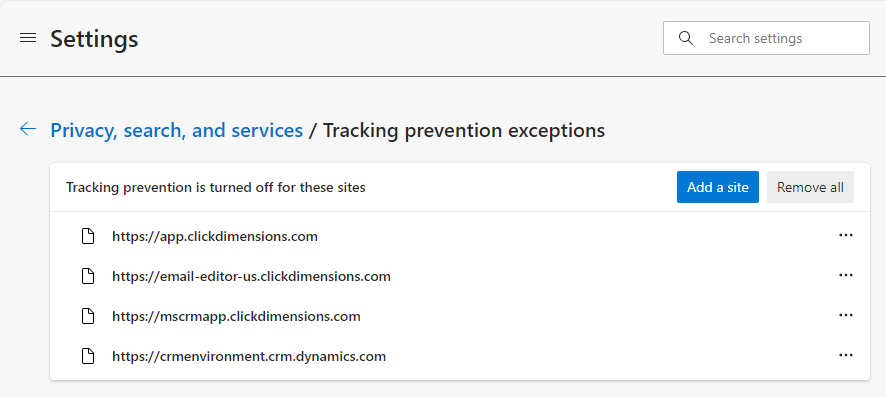Click the page icon beside mscrmapp.clickdimensions.com

[x=88, y=316]
